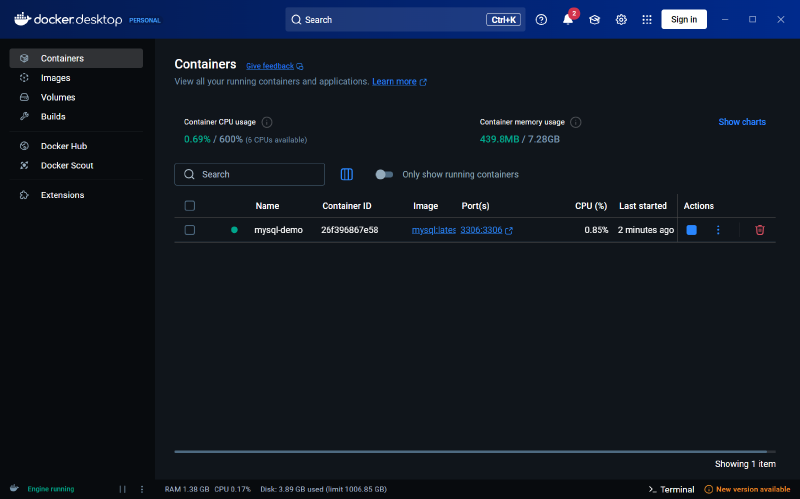Click Show charts to expand usage
The image size is (800, 499).
click(742, 122)
